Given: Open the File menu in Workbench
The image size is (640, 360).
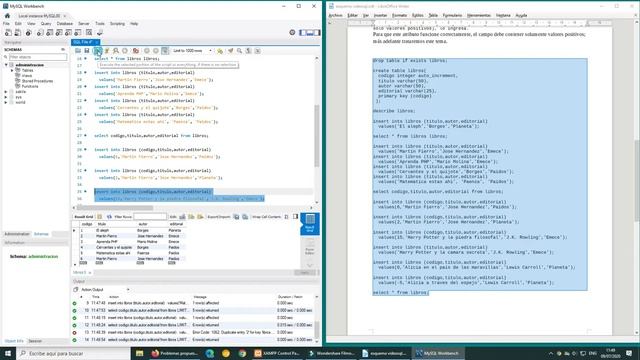Looking at the screenshot, I should pos(6,24).
